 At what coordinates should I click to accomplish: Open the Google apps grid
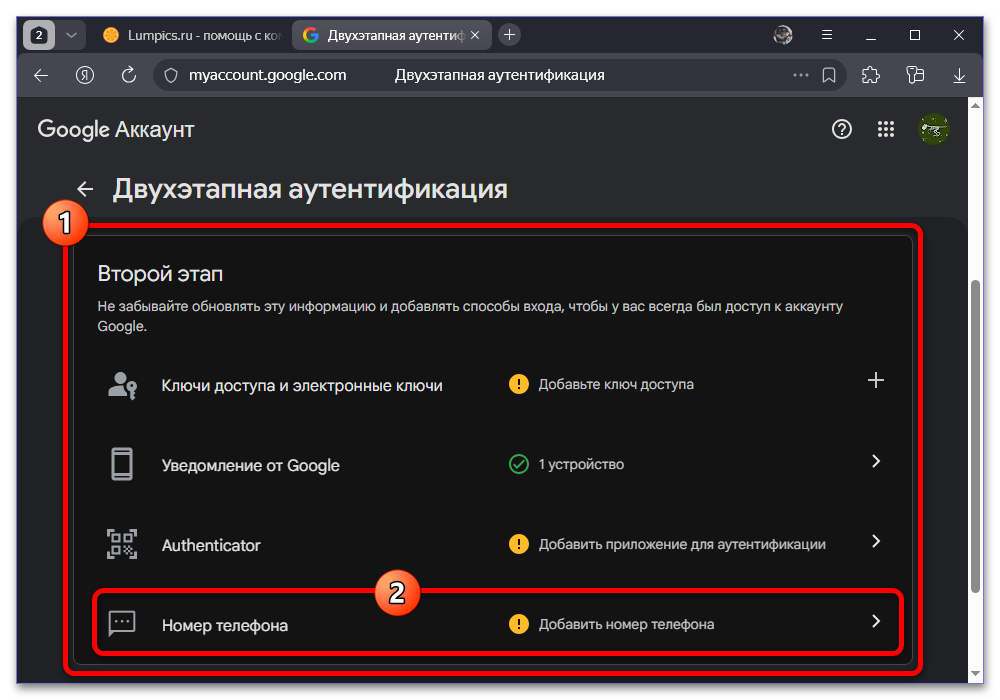tap(885, 129)
